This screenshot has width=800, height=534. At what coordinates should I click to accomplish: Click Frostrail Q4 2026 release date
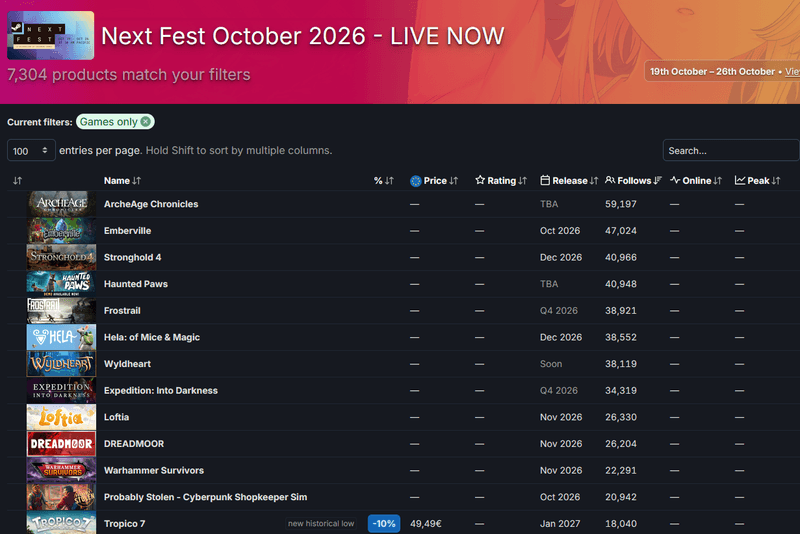(x=559, y=310)
